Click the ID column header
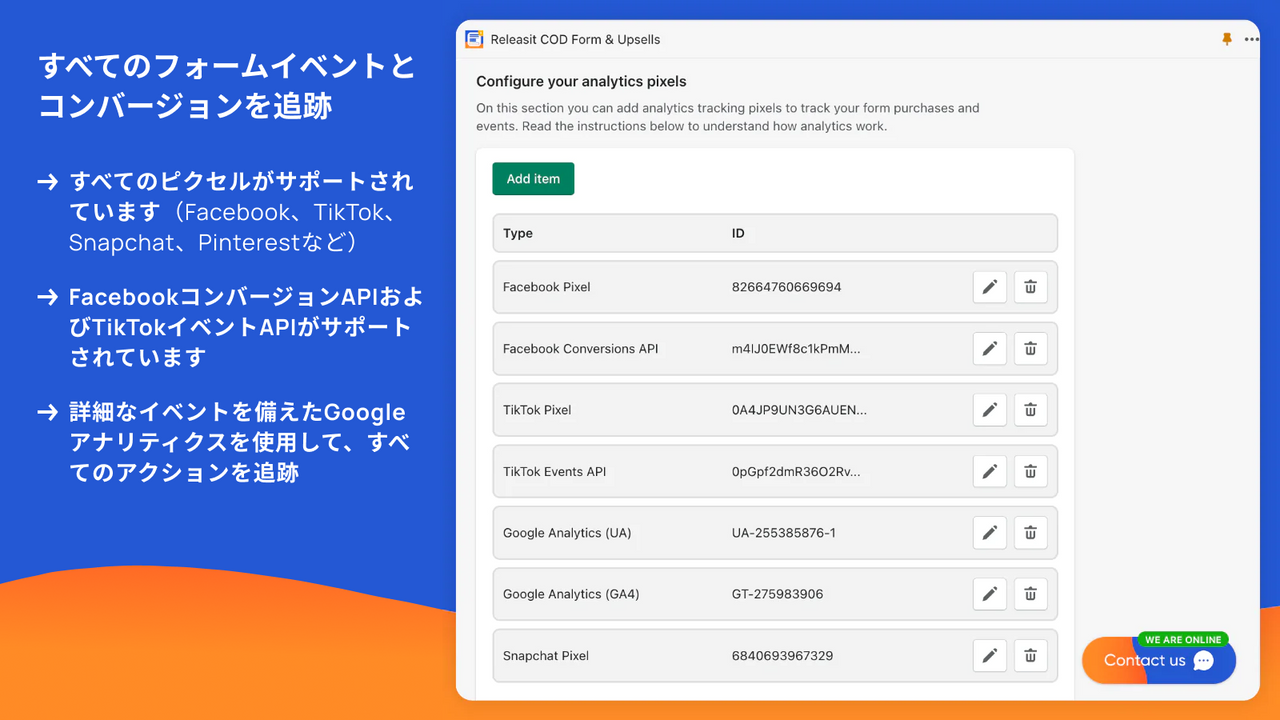Viewport: 1280px width, 720px height. 738,233
